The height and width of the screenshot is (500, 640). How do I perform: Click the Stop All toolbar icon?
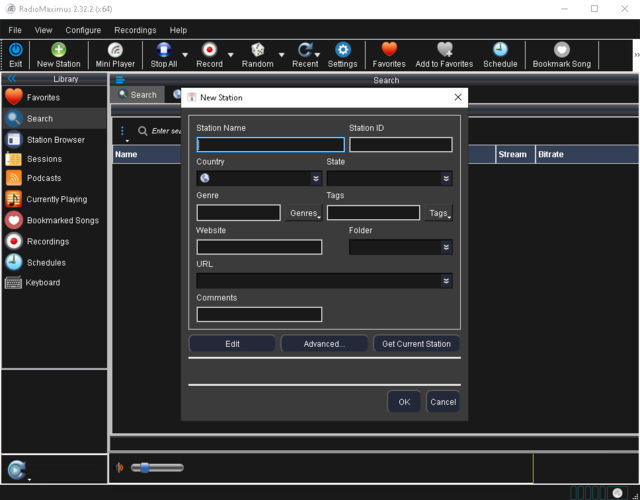pos(164,50)
